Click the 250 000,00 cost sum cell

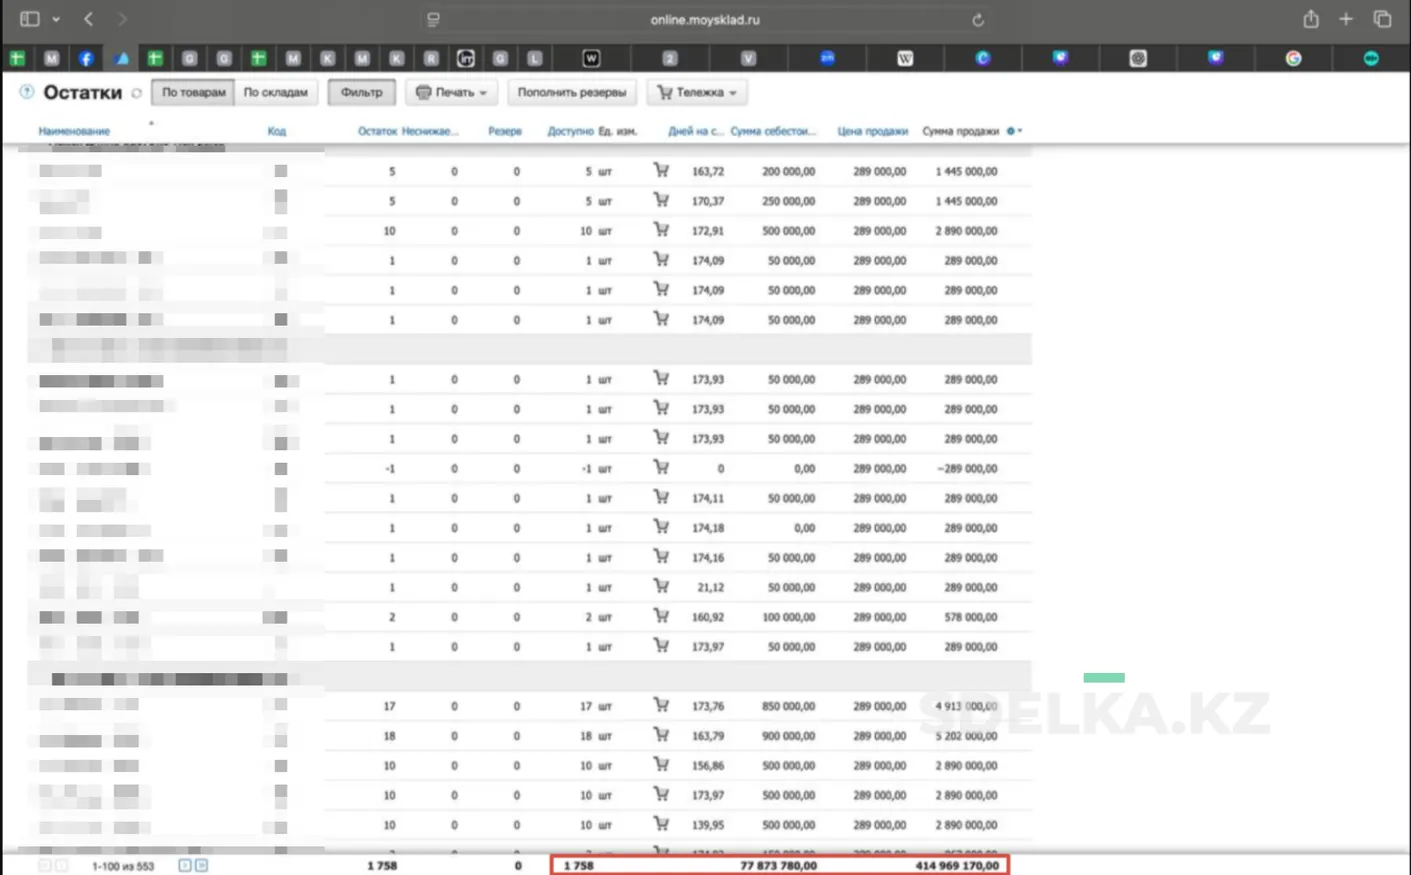[x=788, y=201]
